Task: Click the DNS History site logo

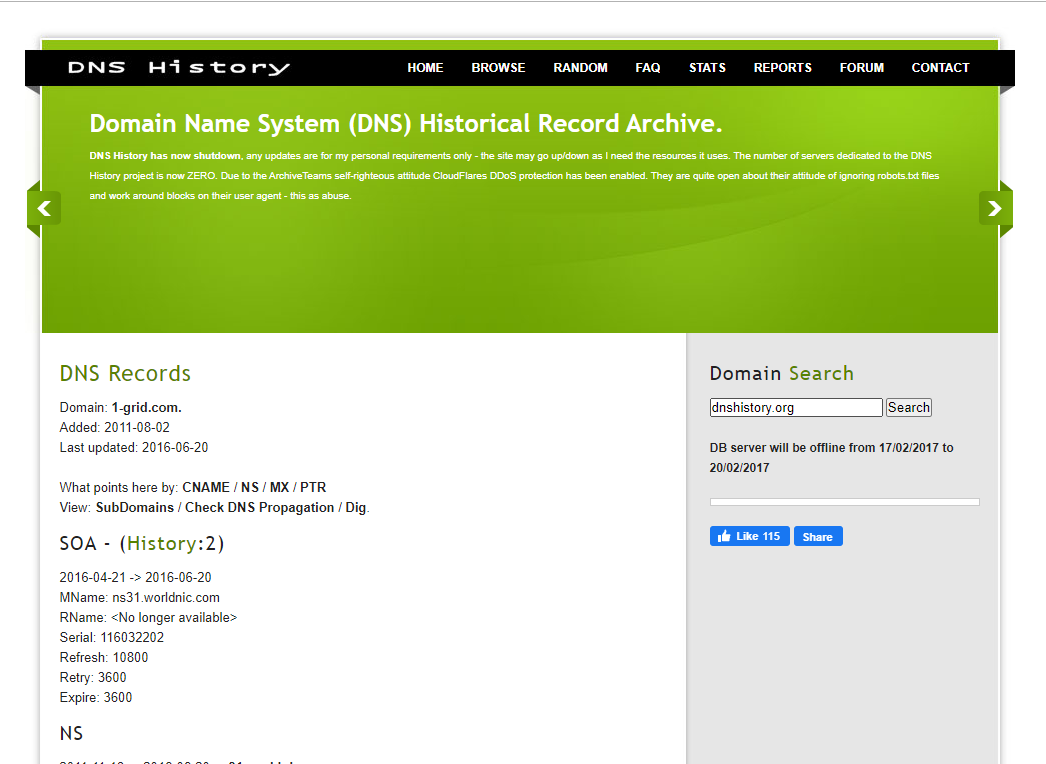Action: [x=179, y=67]
